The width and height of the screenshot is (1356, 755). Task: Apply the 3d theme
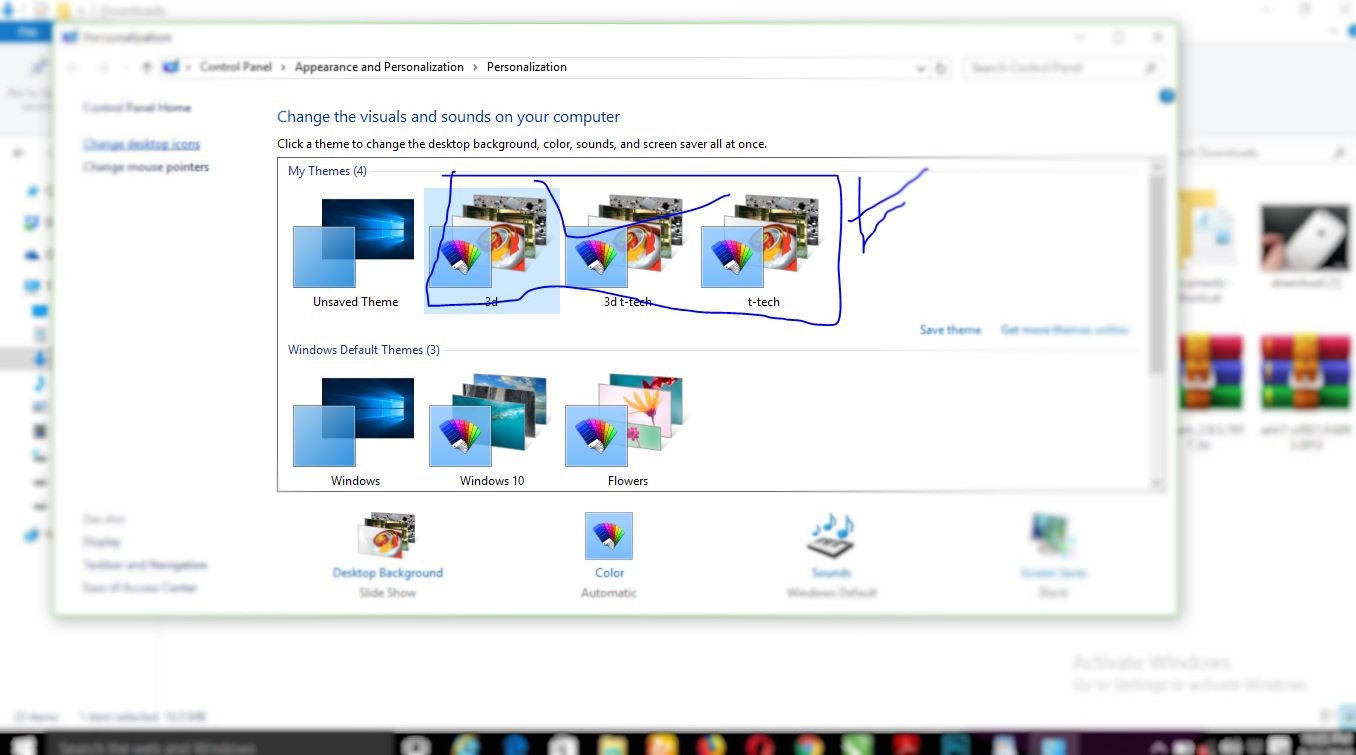[491, 252]
